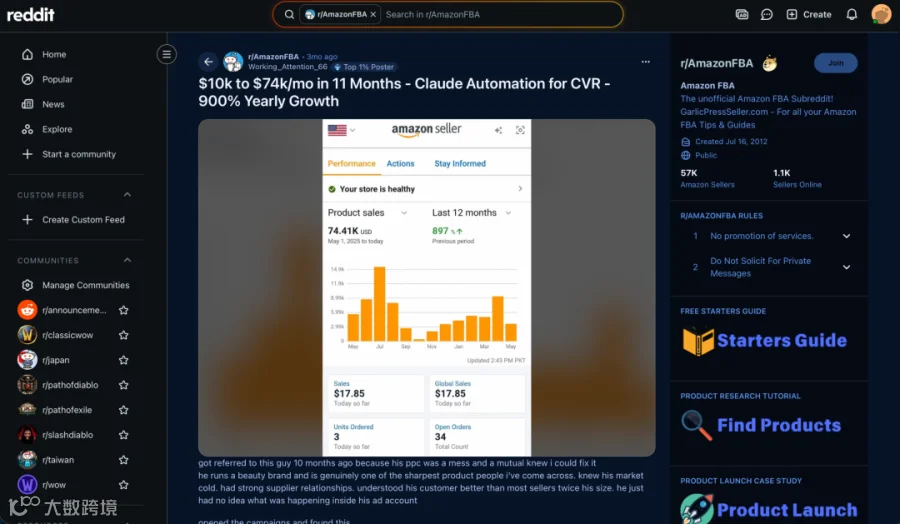Click the r/slashdiablo community icon

point(27,435)
